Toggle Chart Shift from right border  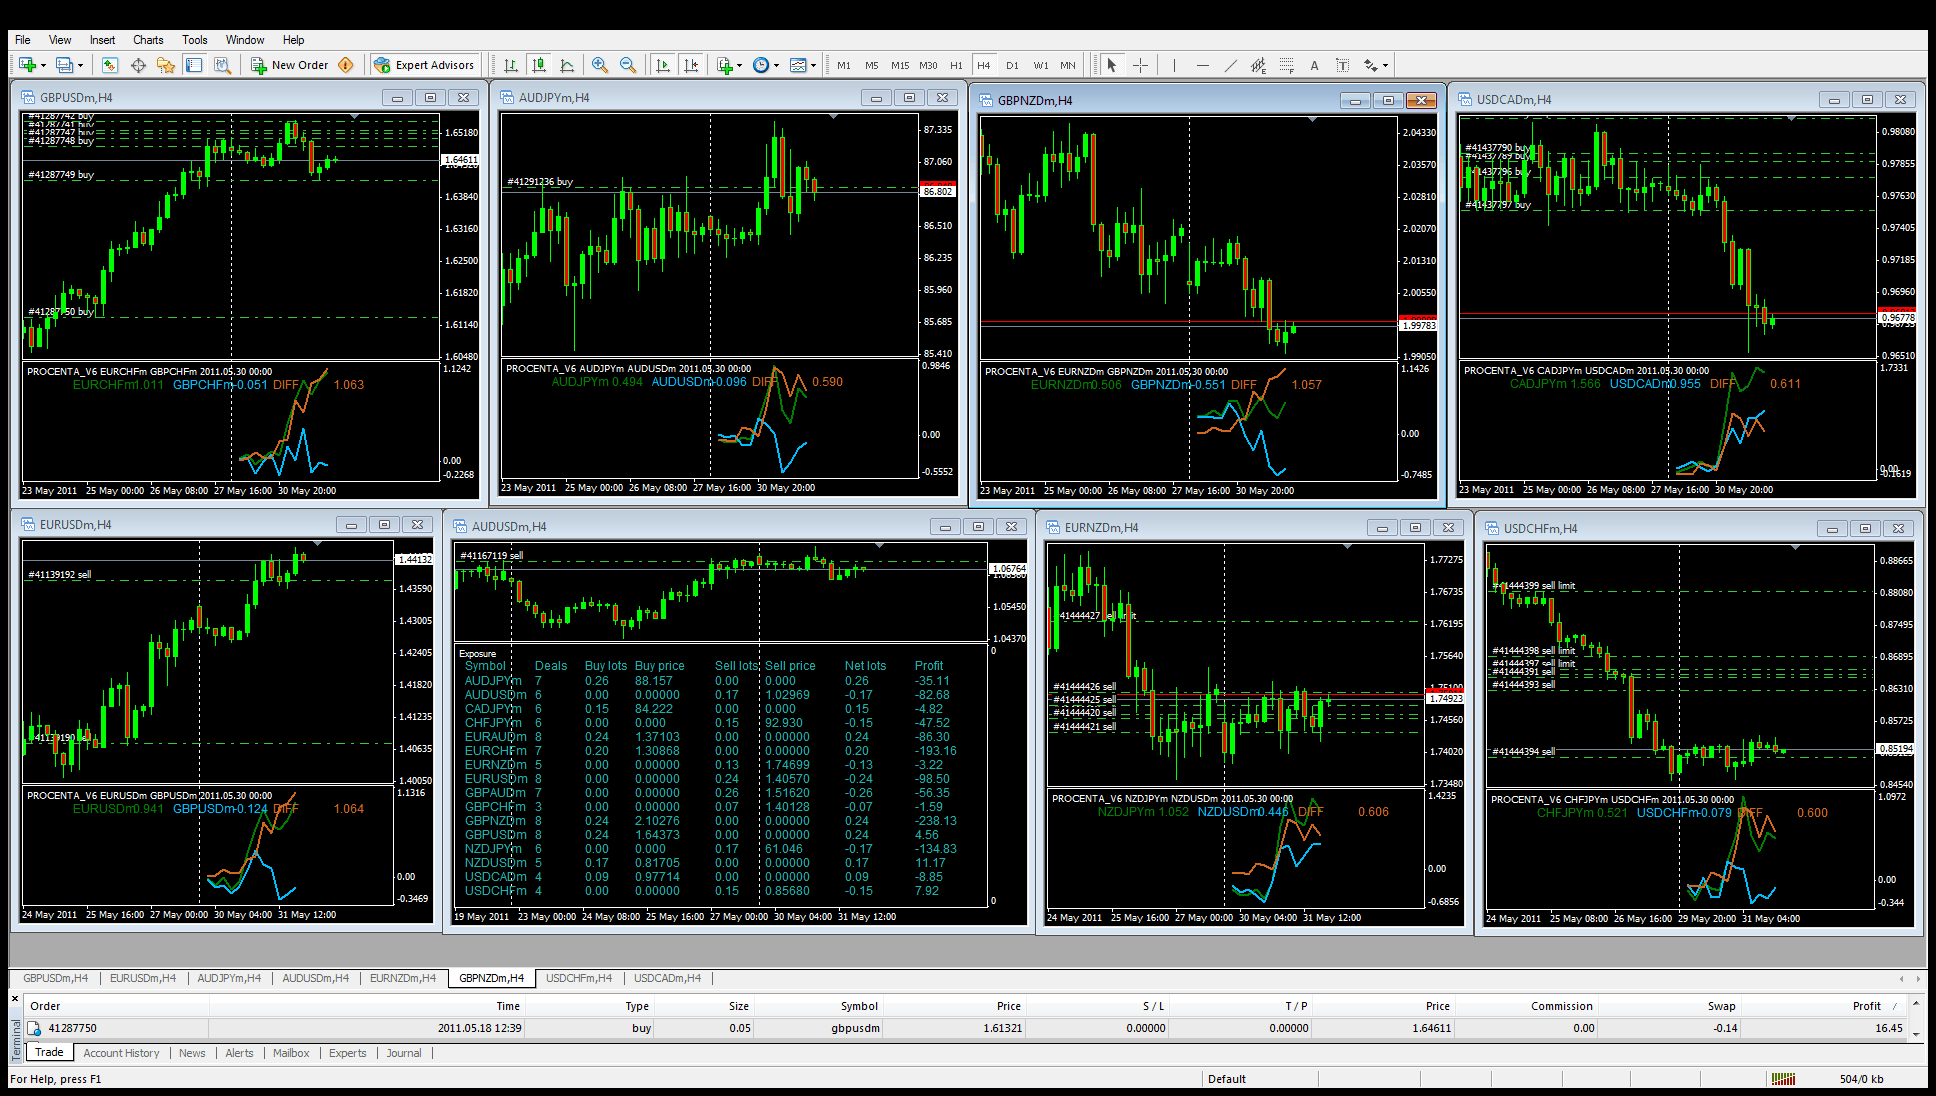690,65
